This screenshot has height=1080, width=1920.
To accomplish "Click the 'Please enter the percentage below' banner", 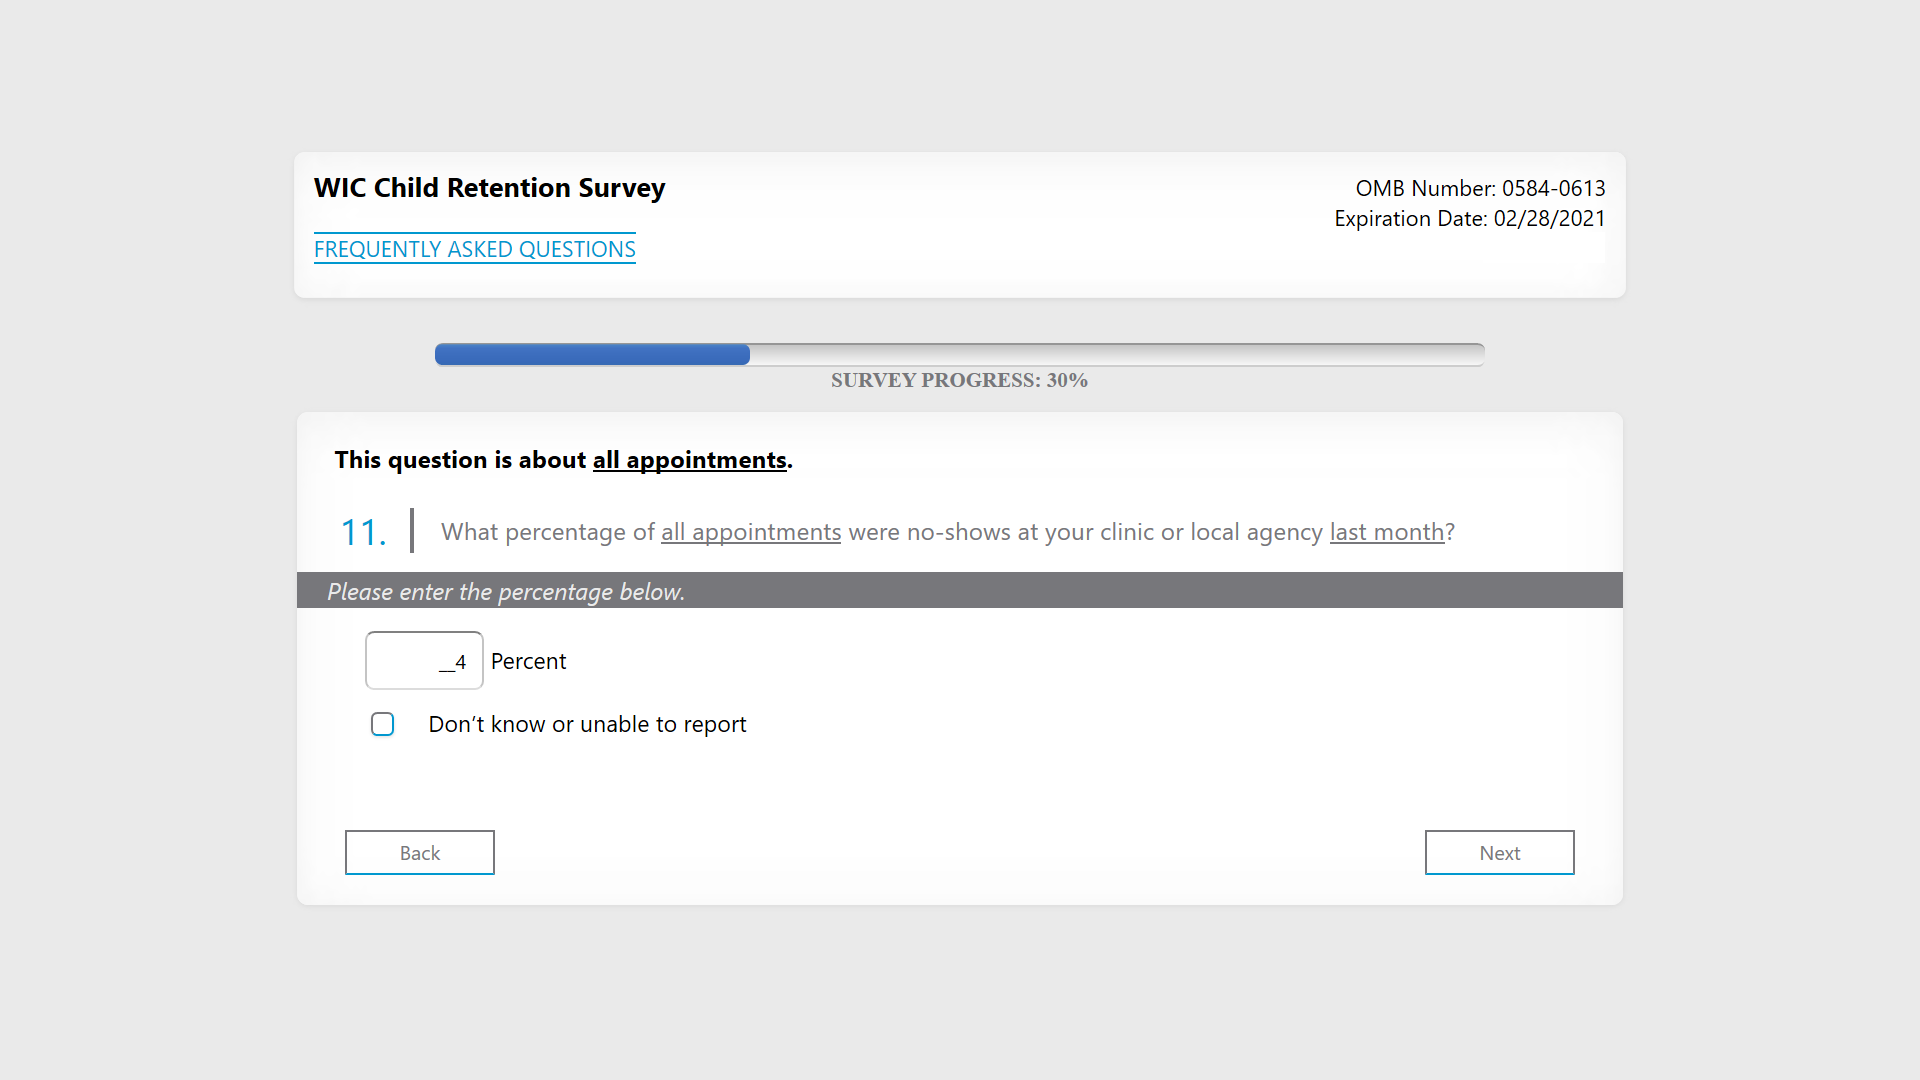I will [x=506, y=591].
